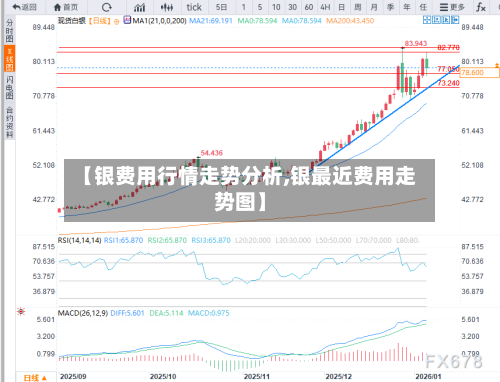The width and height of the screenshot is (500, 382).
Task: Switch to tick chart
Action: [x=194, y=7]
